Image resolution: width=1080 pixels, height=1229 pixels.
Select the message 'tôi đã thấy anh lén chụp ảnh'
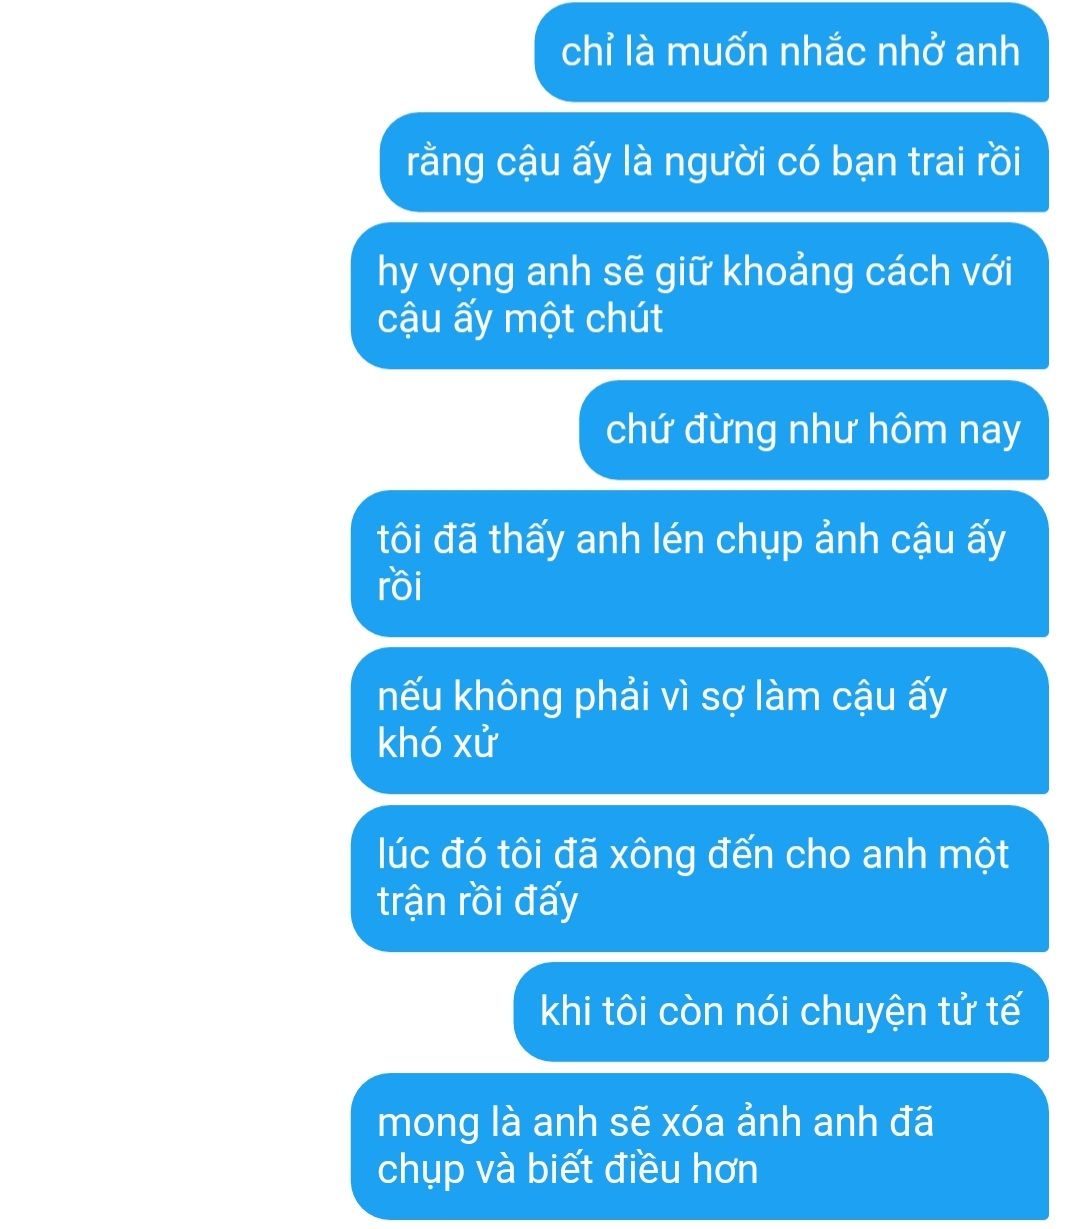coord(699,564)
